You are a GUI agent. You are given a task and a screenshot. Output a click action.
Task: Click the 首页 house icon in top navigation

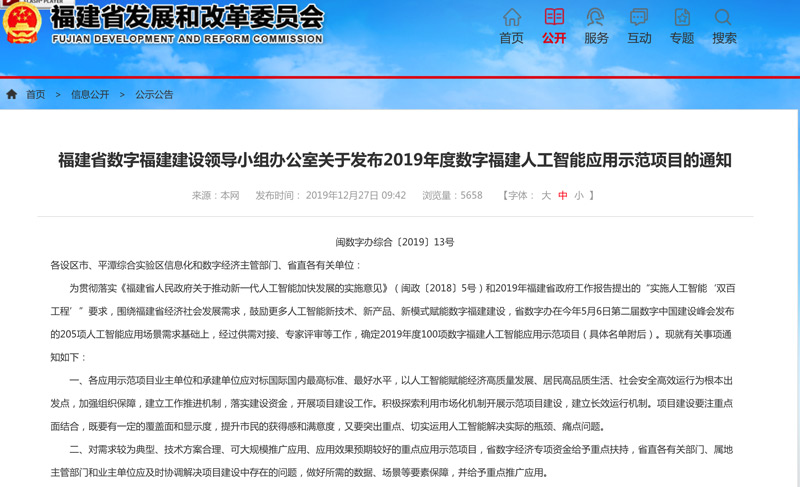coord(511,18)
